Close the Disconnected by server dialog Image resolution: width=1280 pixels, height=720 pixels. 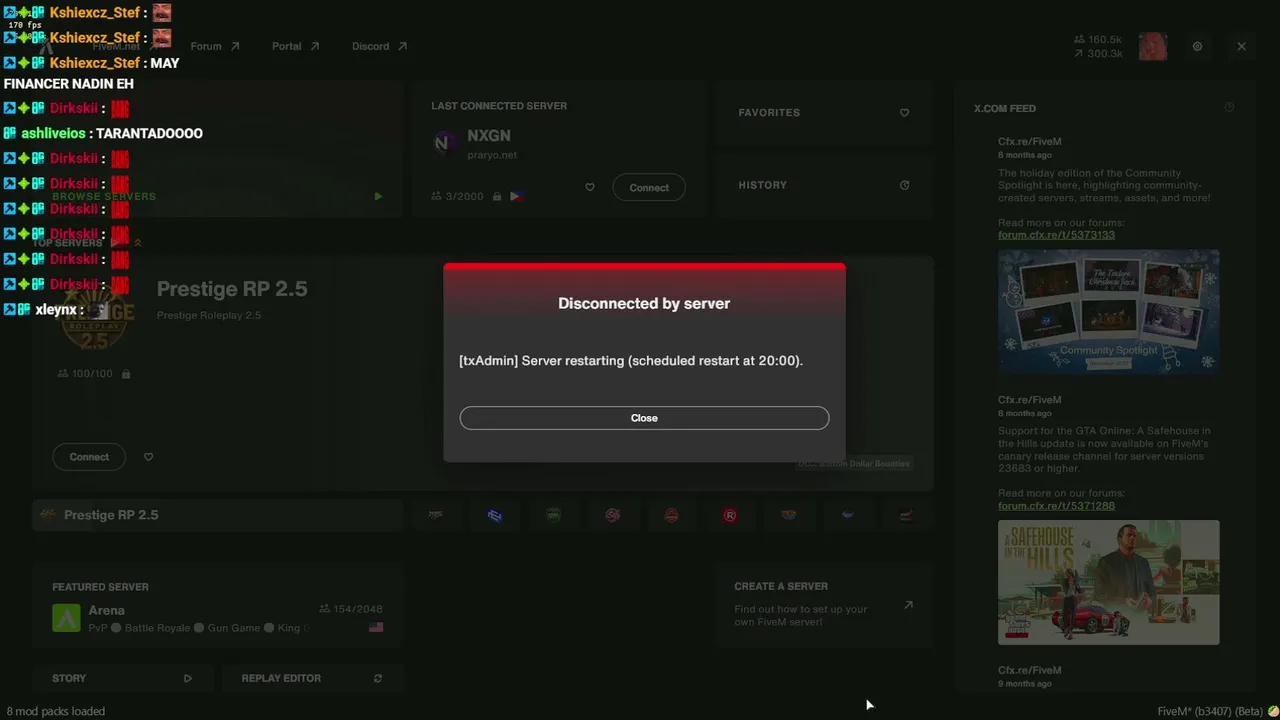coord(644,418)
